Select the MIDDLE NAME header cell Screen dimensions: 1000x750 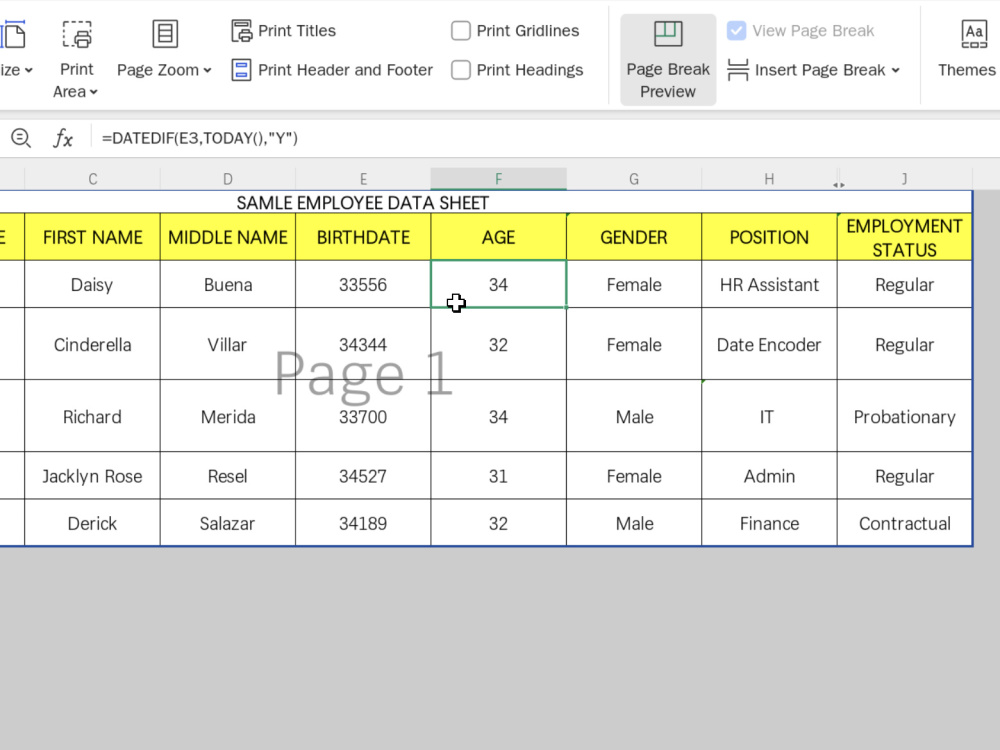228,237
